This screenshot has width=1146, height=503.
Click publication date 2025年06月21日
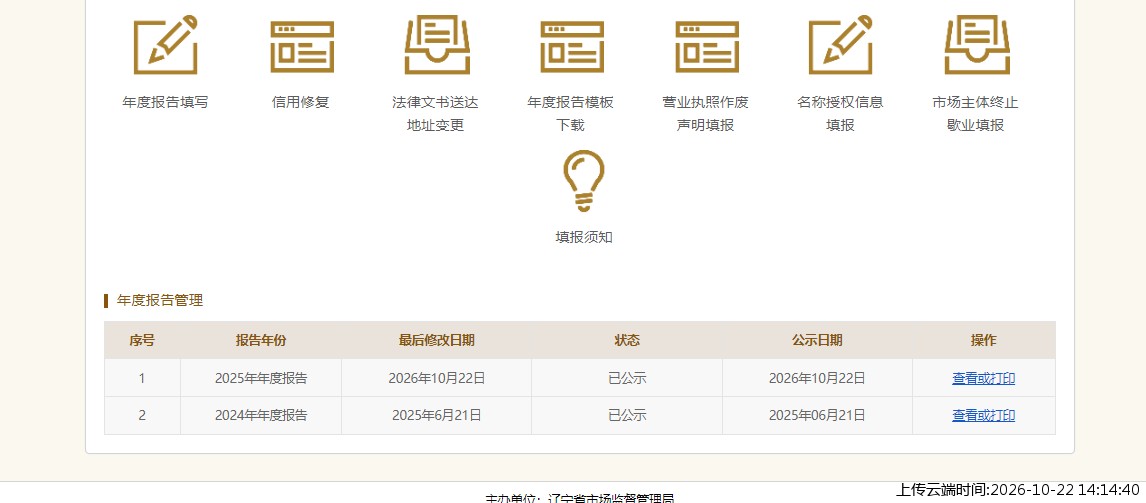(x=817, y=415)
